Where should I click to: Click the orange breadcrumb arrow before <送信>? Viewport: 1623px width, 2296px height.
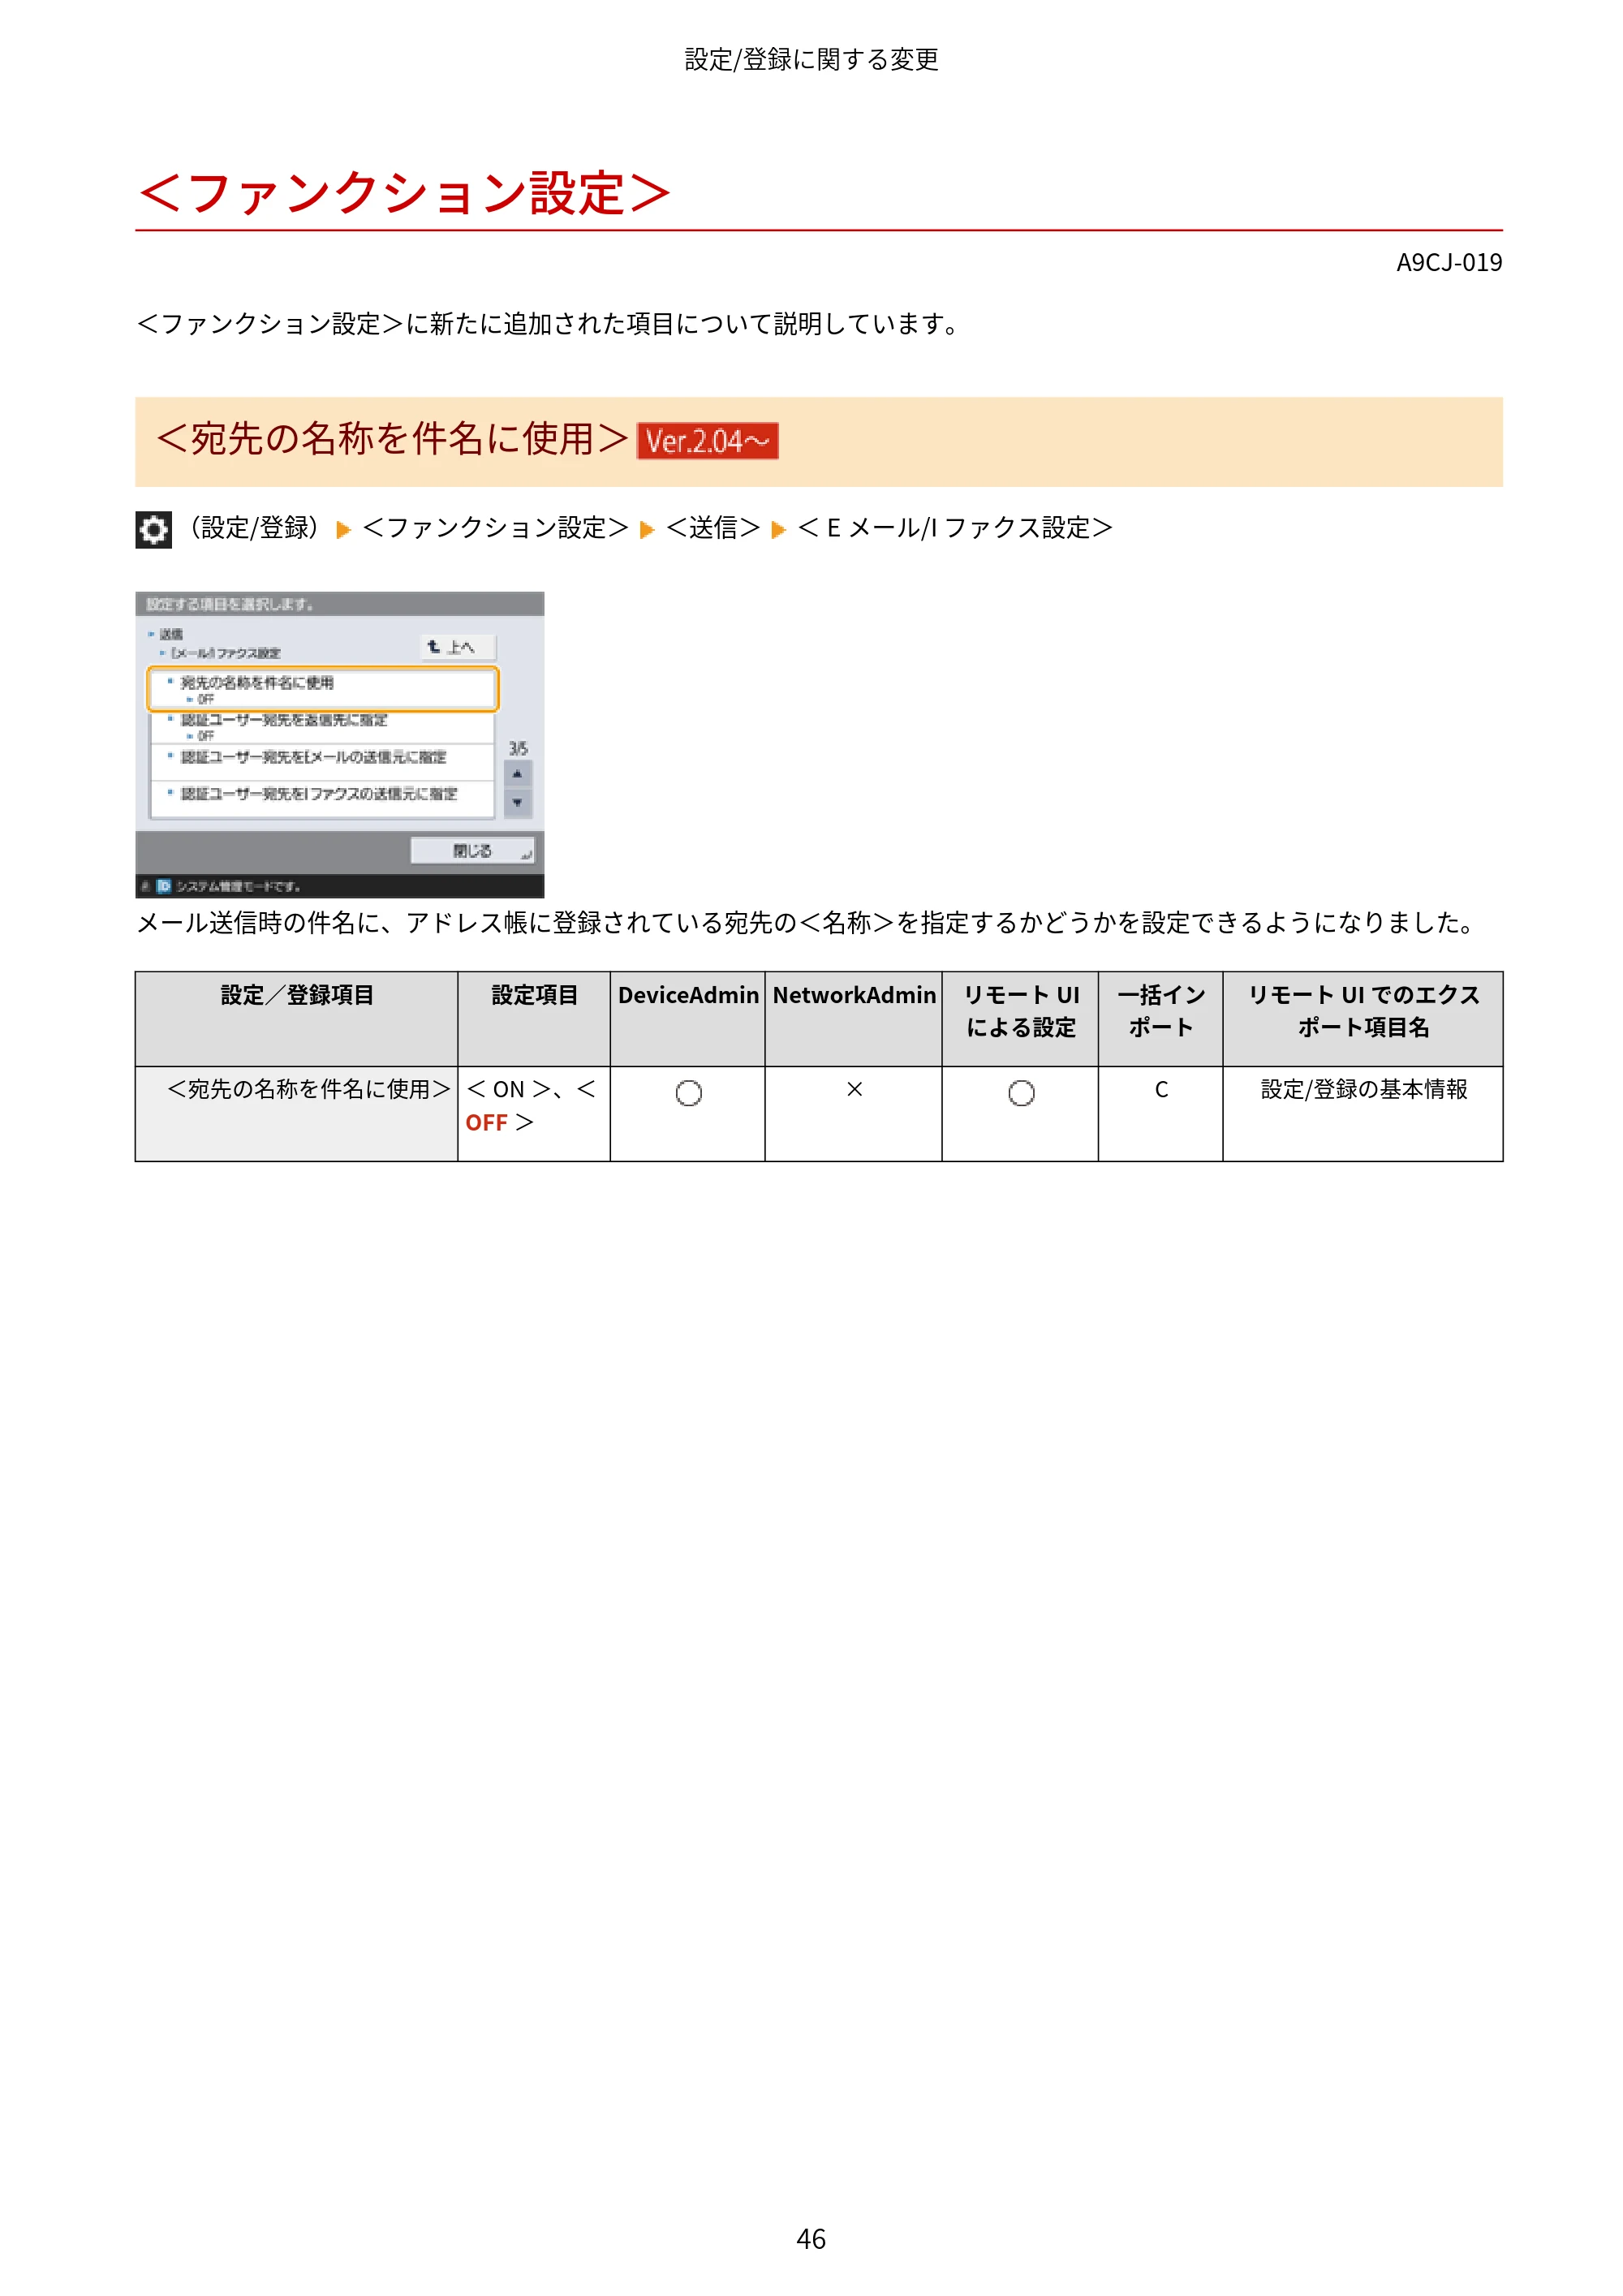tap(647, 530)
